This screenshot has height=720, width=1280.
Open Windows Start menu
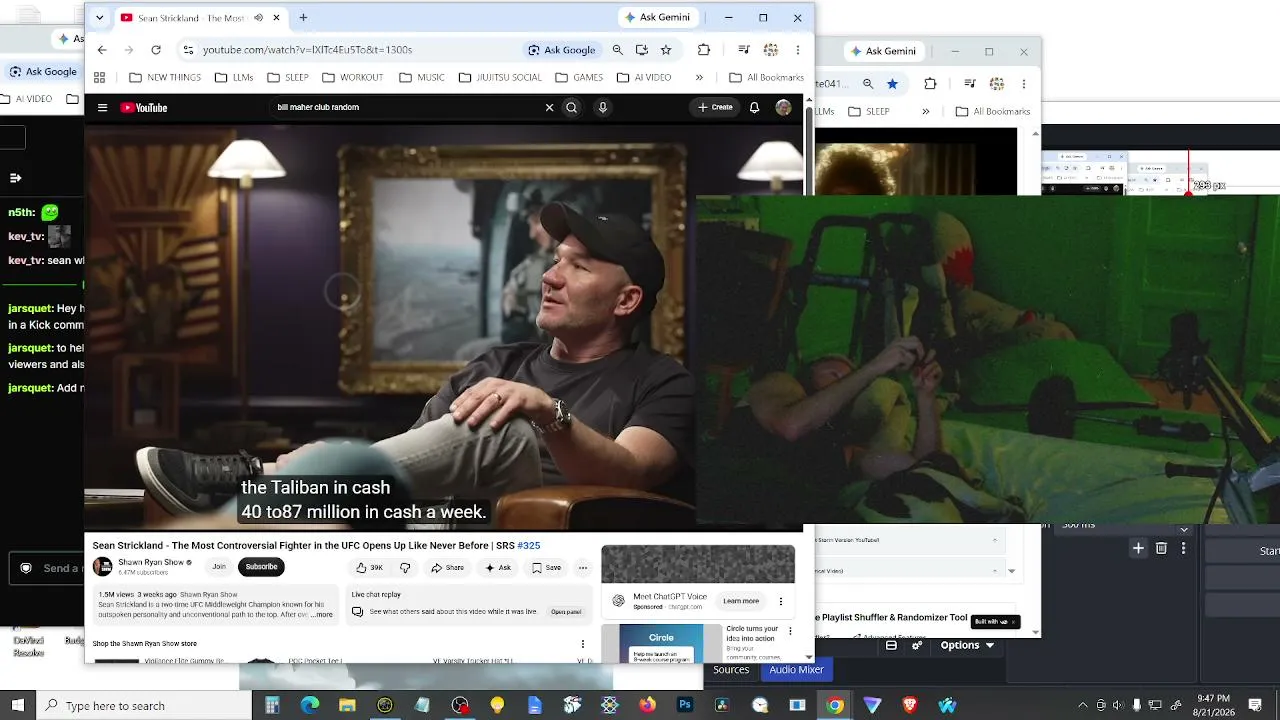point(17,705)
